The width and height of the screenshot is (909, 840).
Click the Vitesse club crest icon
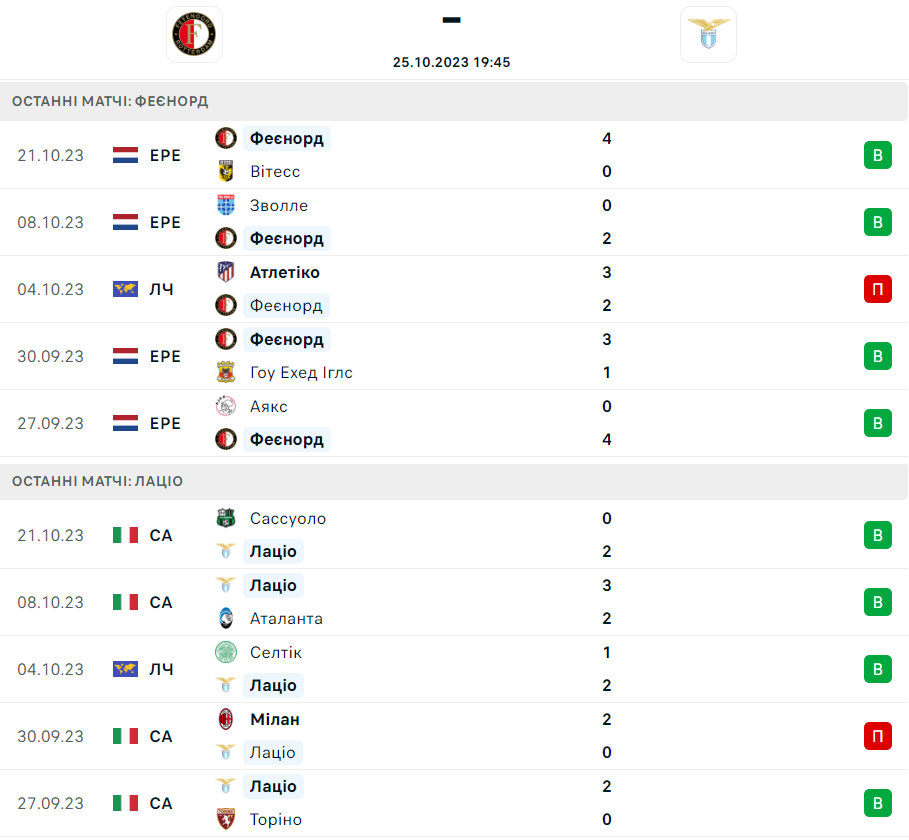(226, 172)
